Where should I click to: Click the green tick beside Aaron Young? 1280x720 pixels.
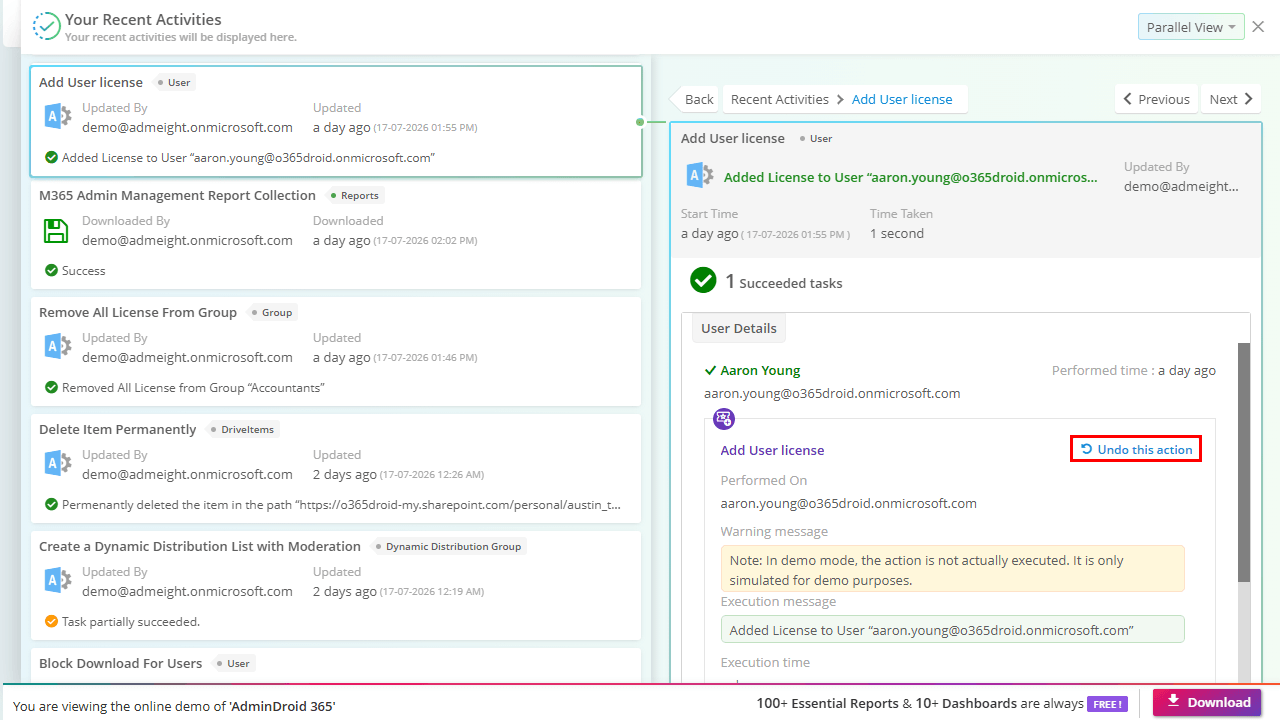click(x=710, y=370)
